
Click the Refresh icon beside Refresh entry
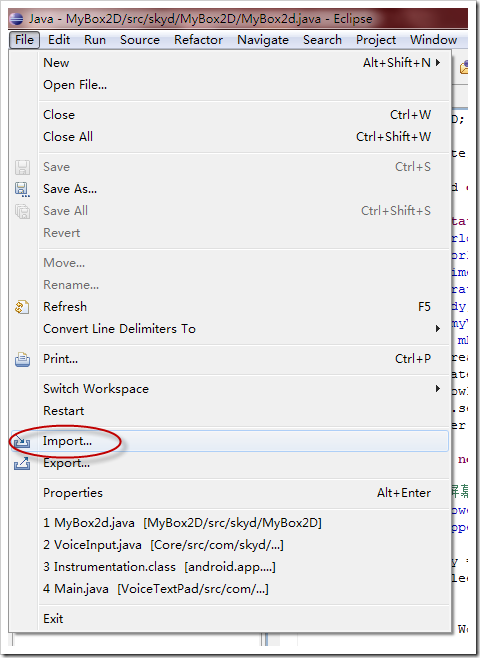tap(22, 307)
